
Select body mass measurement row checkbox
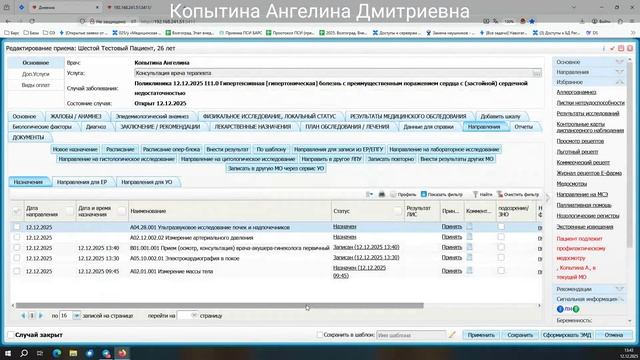pyautogui.click(x=17, y=271)
